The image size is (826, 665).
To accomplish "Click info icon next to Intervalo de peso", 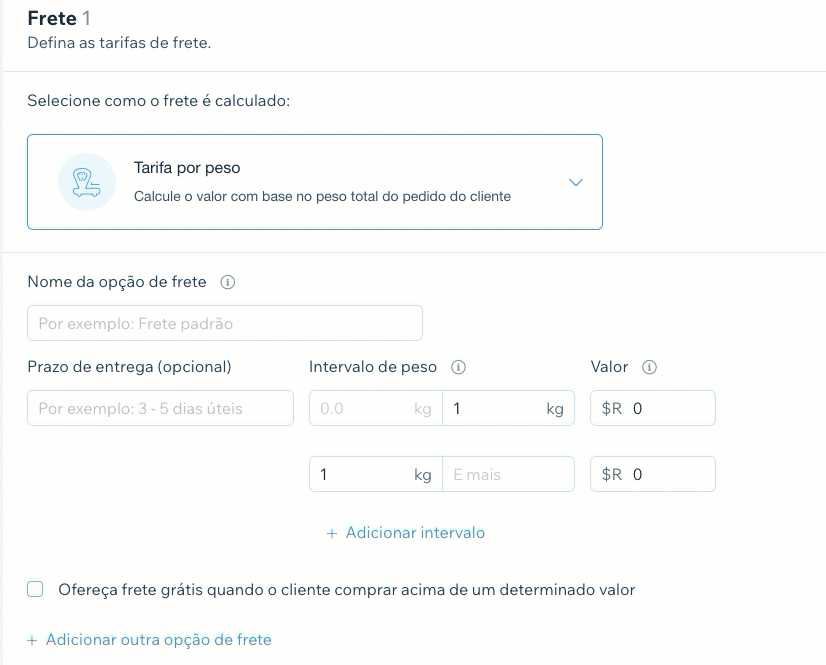I will [x=458, y=368].
